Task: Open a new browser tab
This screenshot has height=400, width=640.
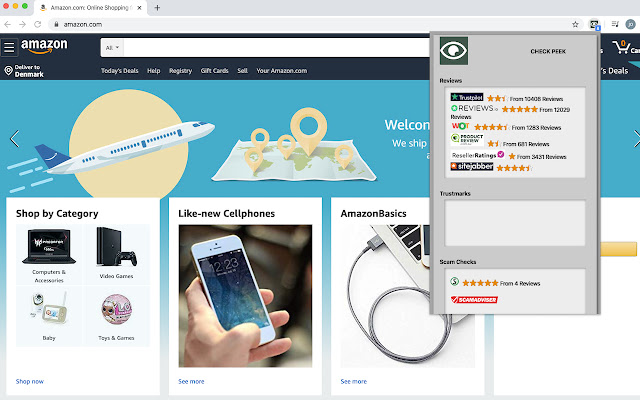Action: point(157,7)
